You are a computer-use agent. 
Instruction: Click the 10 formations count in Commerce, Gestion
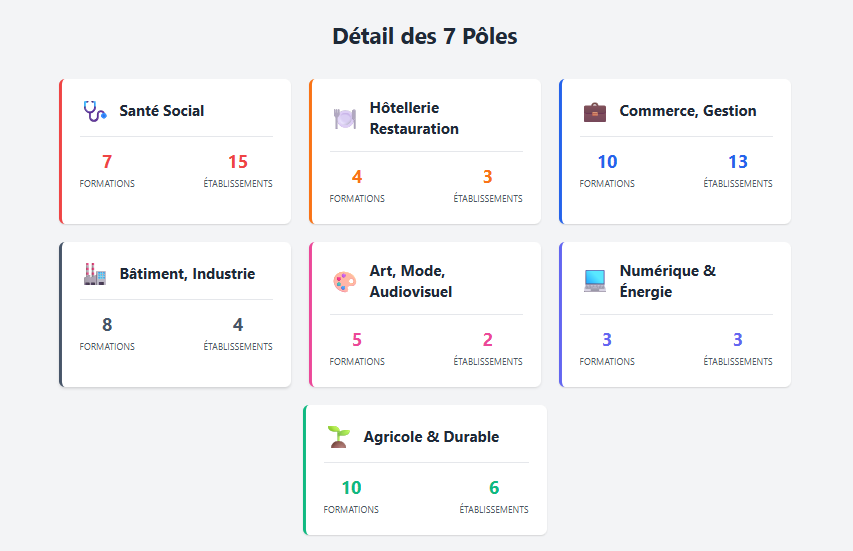(607, 162)
